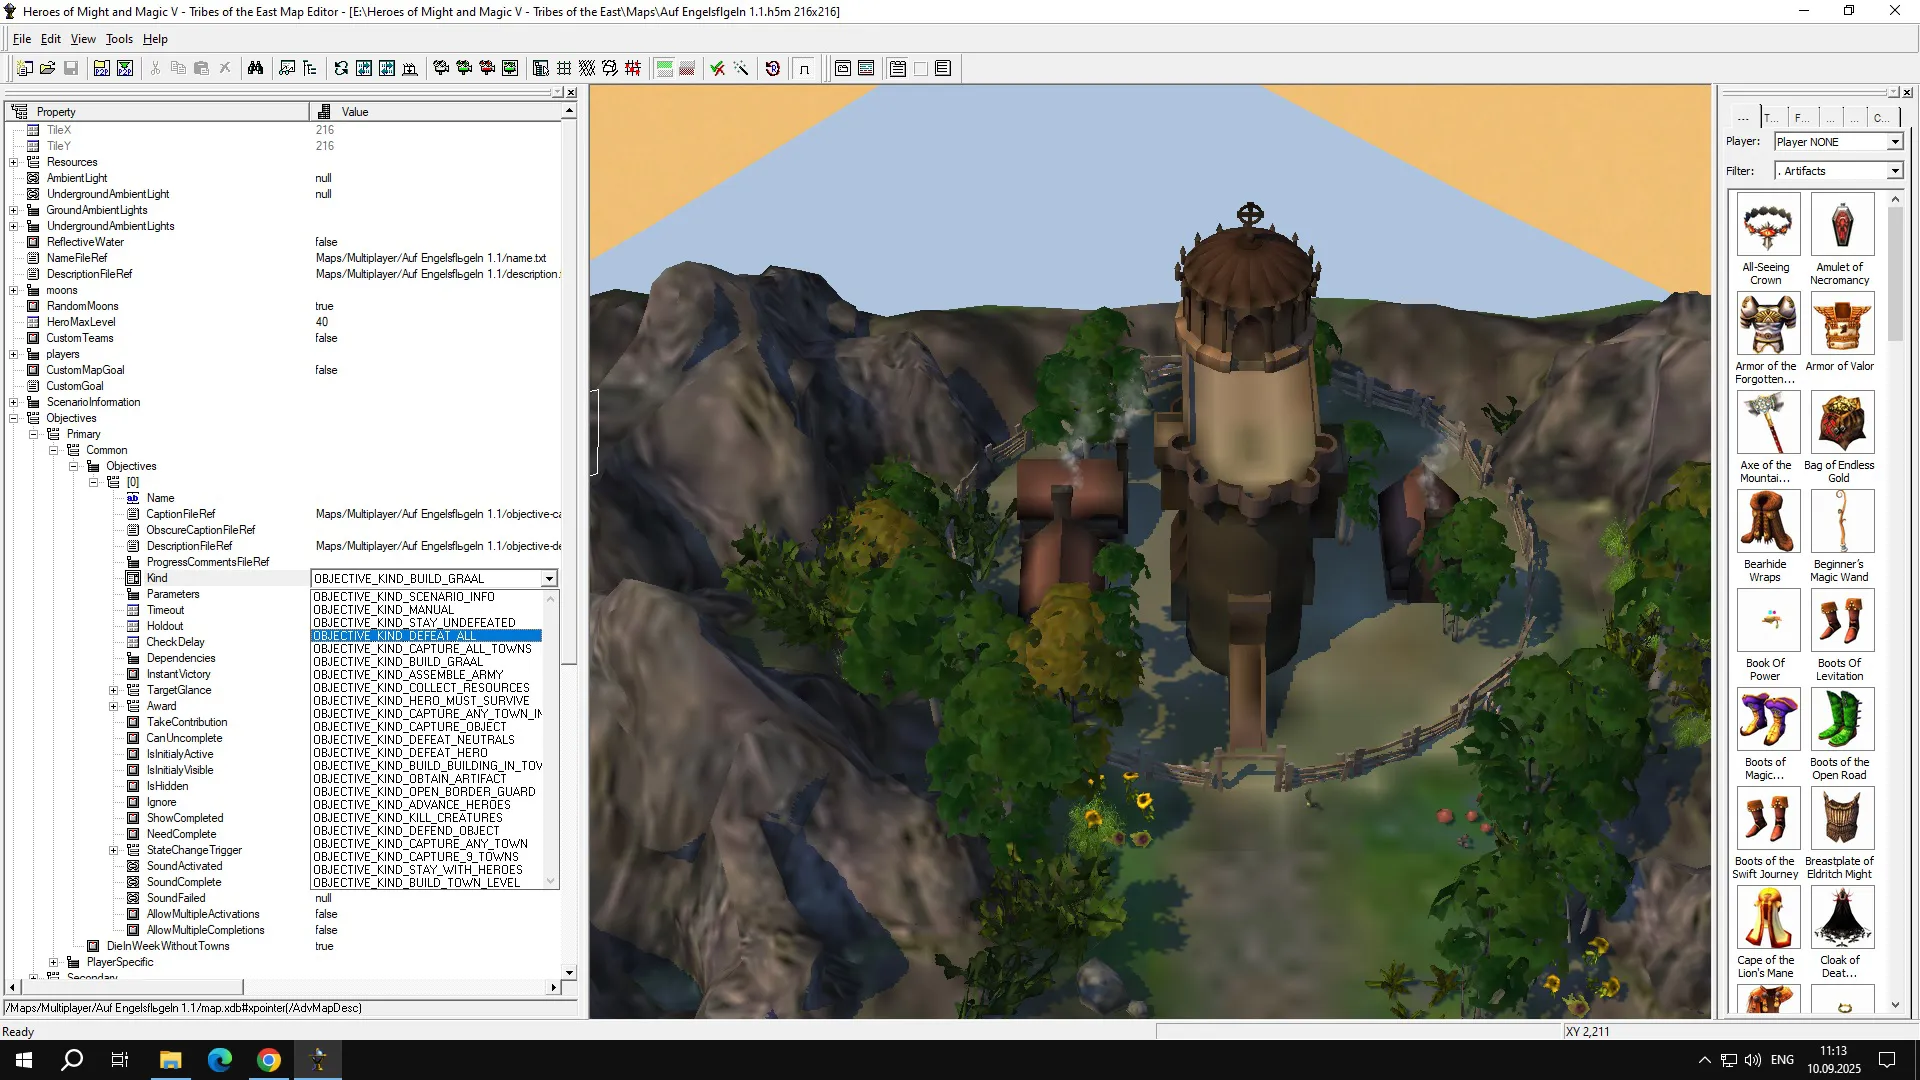1920x1080 pixels.
Task: Open the View menu
Action: [83, 39]
